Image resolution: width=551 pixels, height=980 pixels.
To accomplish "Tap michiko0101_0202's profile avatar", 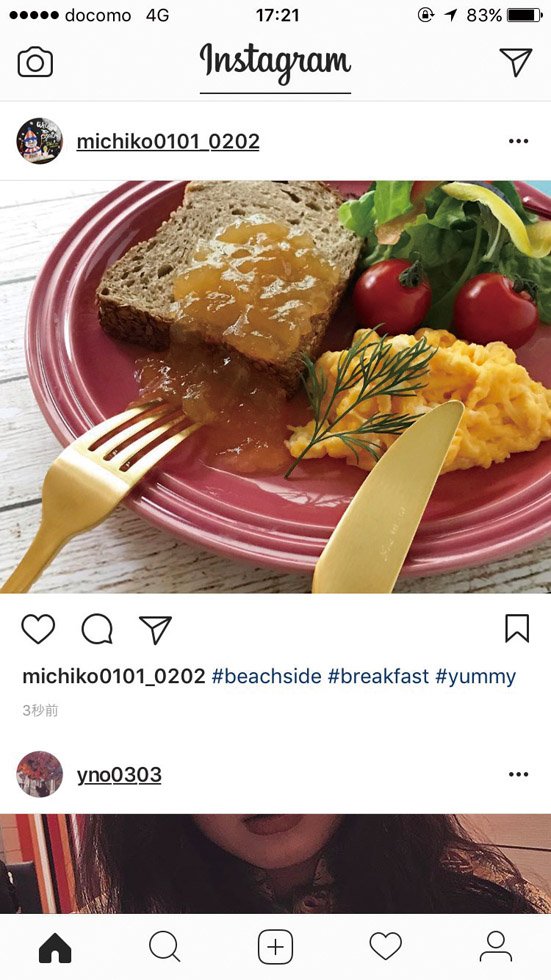I will [x=39, y=141].
